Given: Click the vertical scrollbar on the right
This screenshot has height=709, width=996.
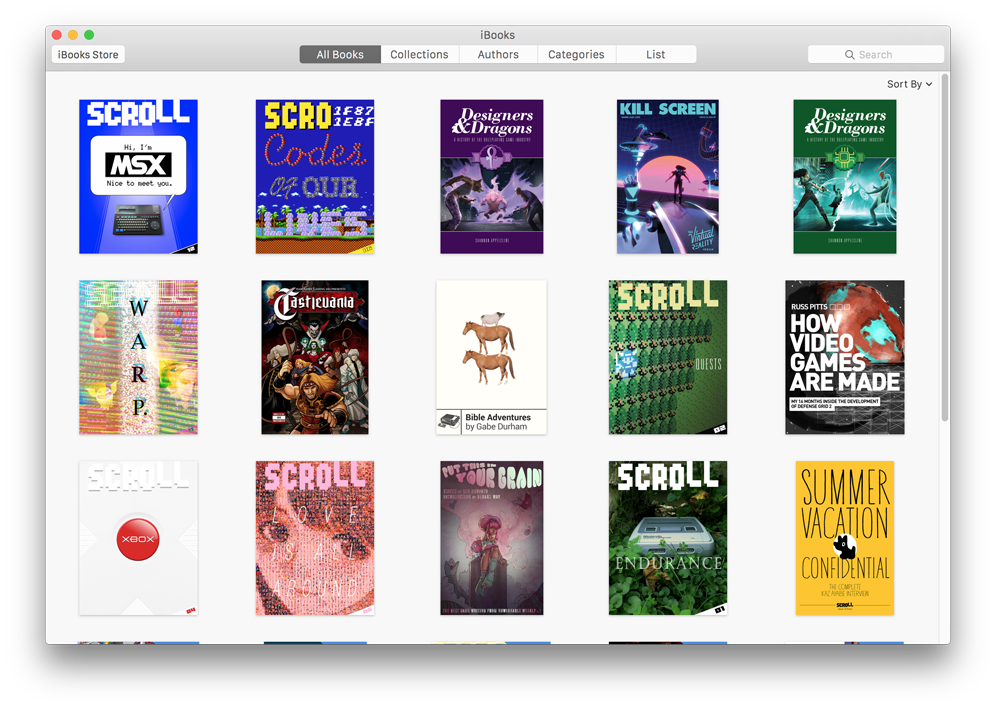Looking at the screenshot, I should (x=945, y=250).
